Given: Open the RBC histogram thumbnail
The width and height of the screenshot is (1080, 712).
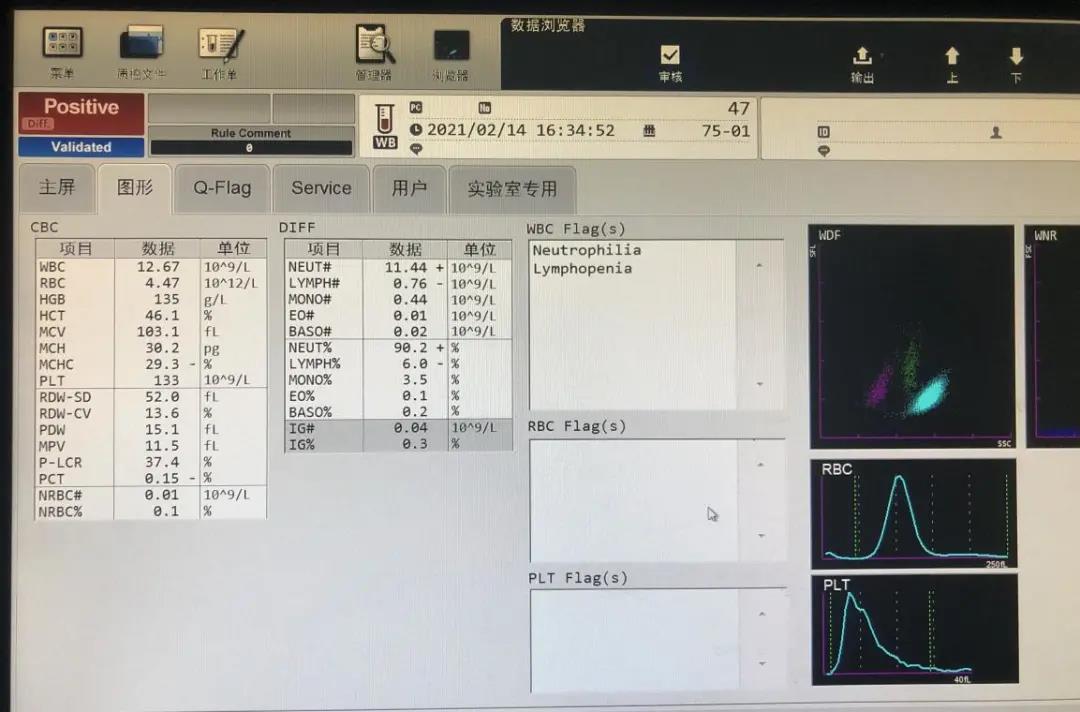Looking at the screenshot, I should [x=914, y=514].
